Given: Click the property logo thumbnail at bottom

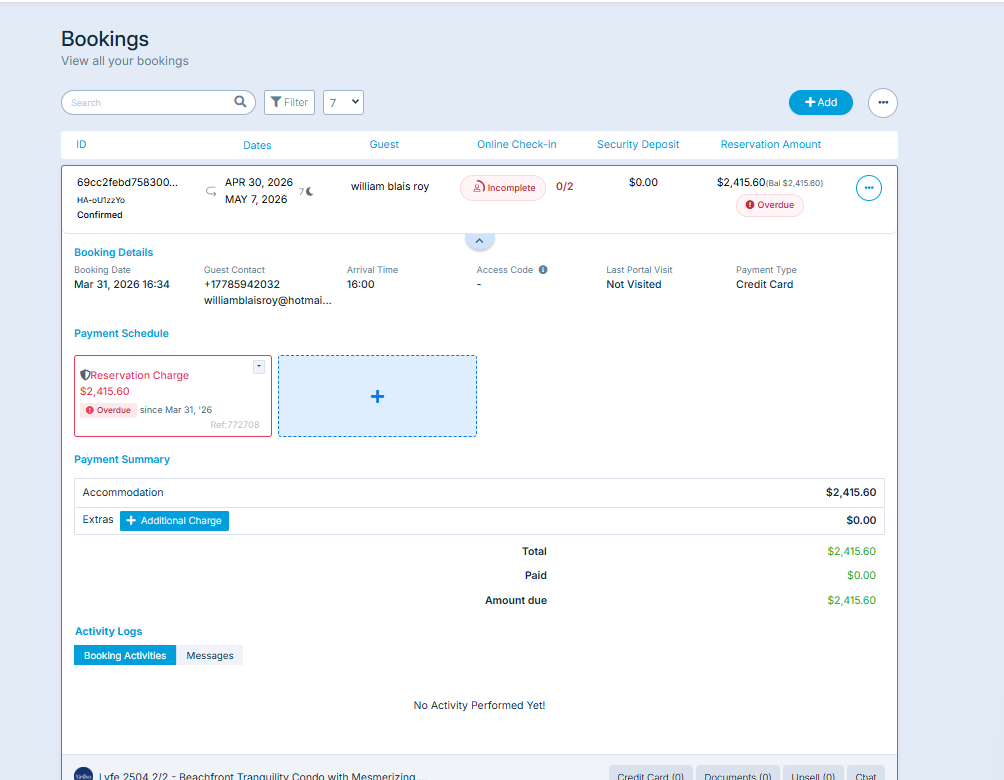Looking at the screenshot, I should coord(84,774).
